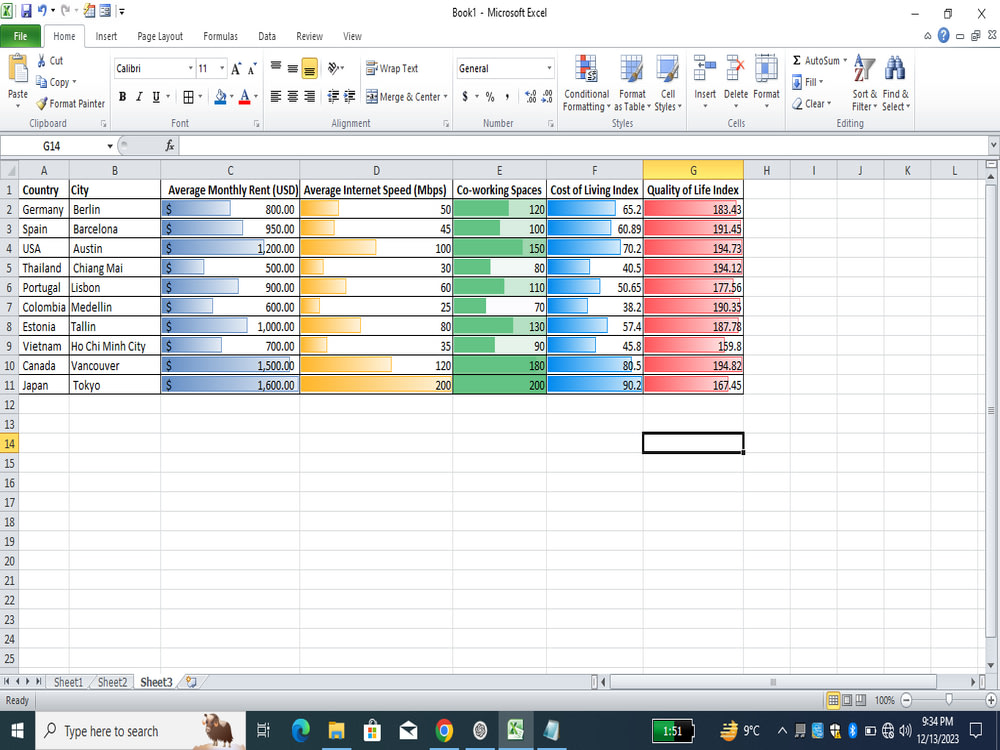The image size is (1000, 750).
Task: Open Format as Table gallery
Action: click(632, 84)
